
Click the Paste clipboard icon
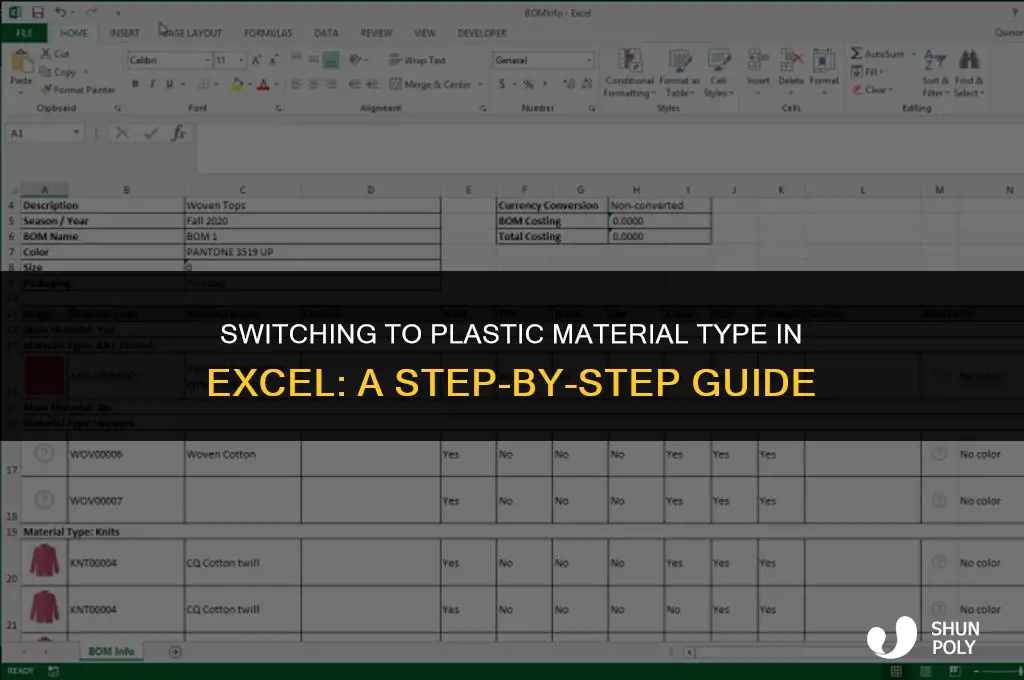coord(21,63)
